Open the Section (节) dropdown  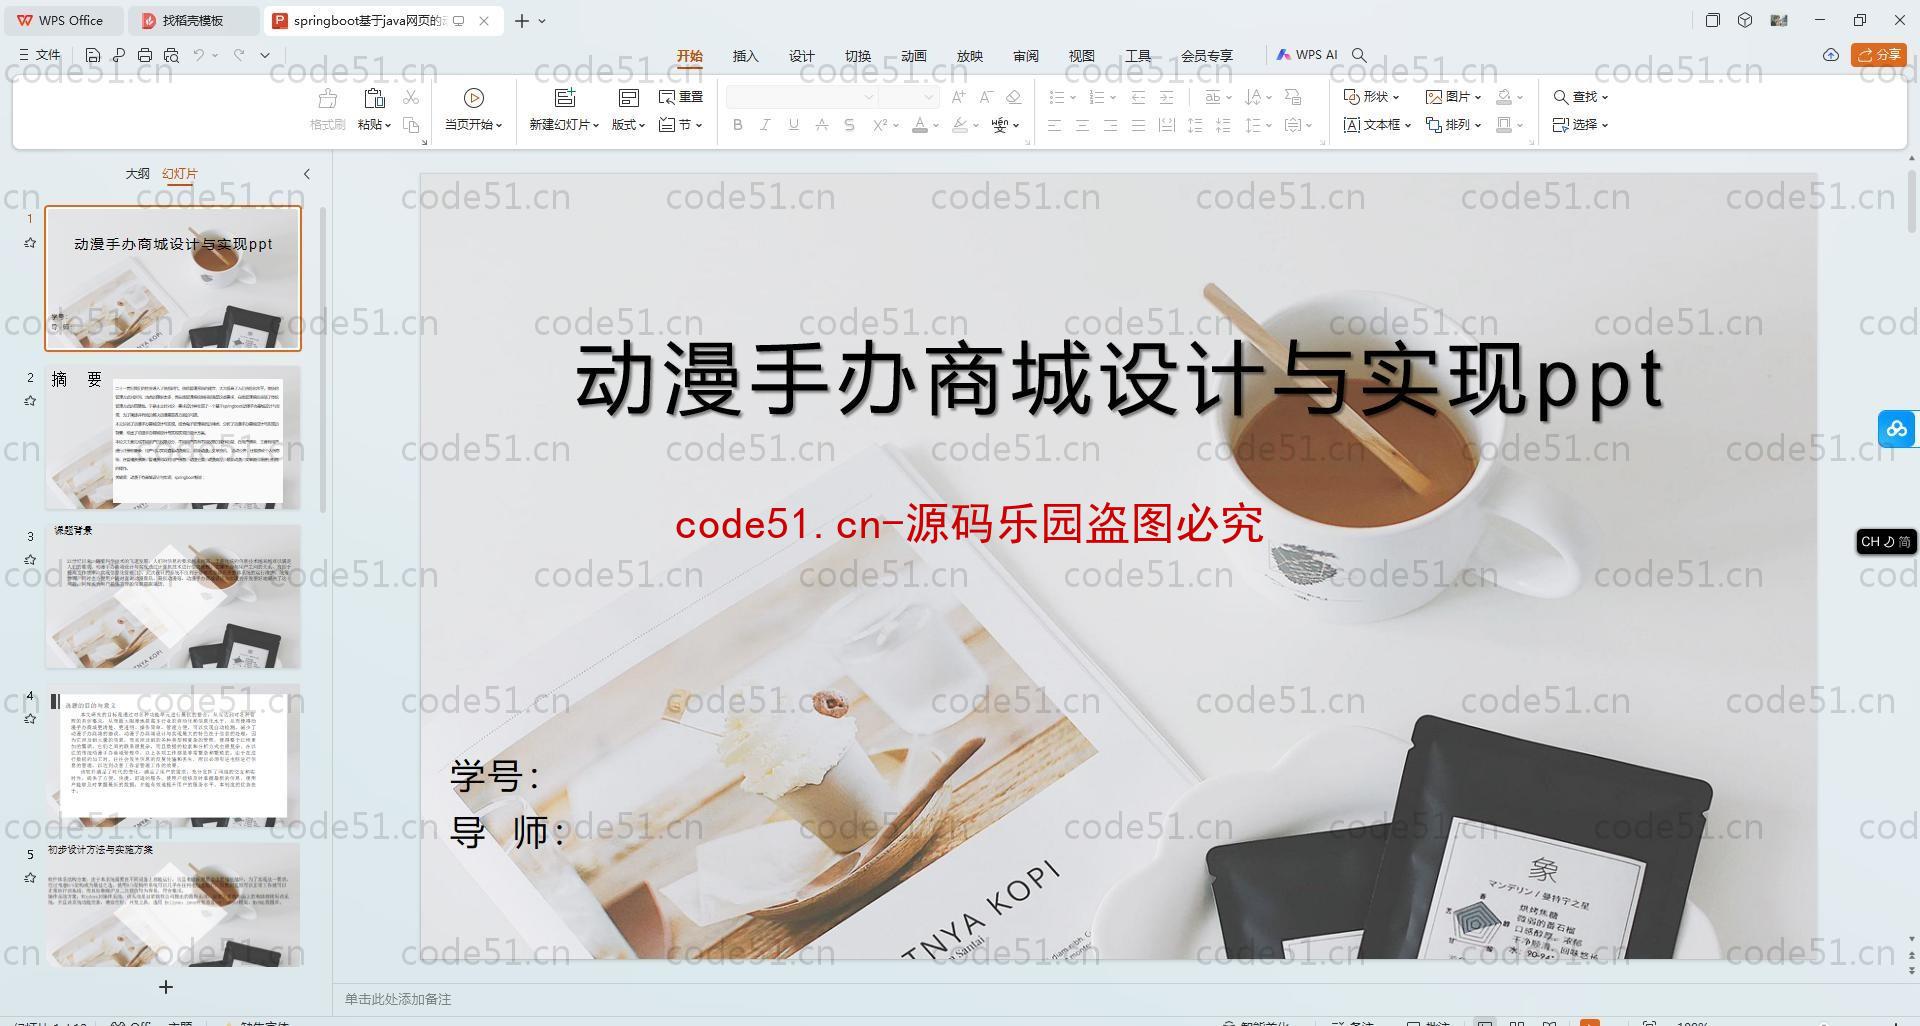click(681, 125)
